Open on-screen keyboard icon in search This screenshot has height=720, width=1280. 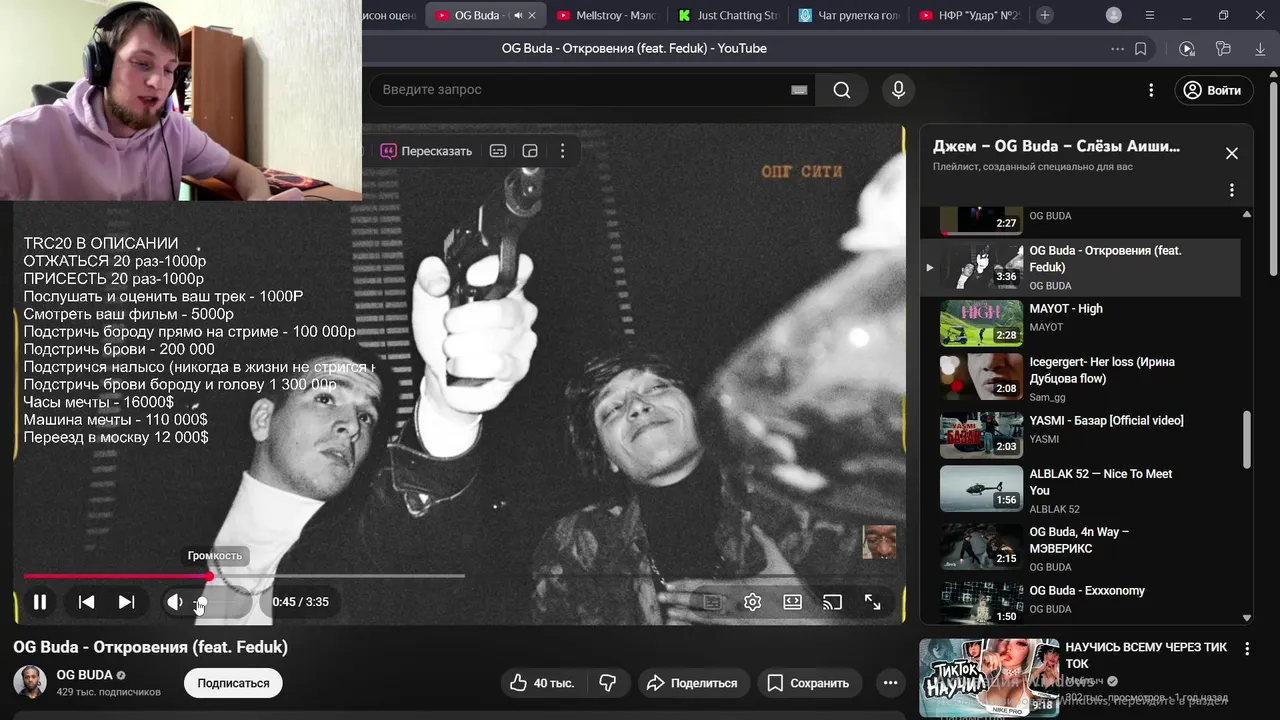[799, 90]
